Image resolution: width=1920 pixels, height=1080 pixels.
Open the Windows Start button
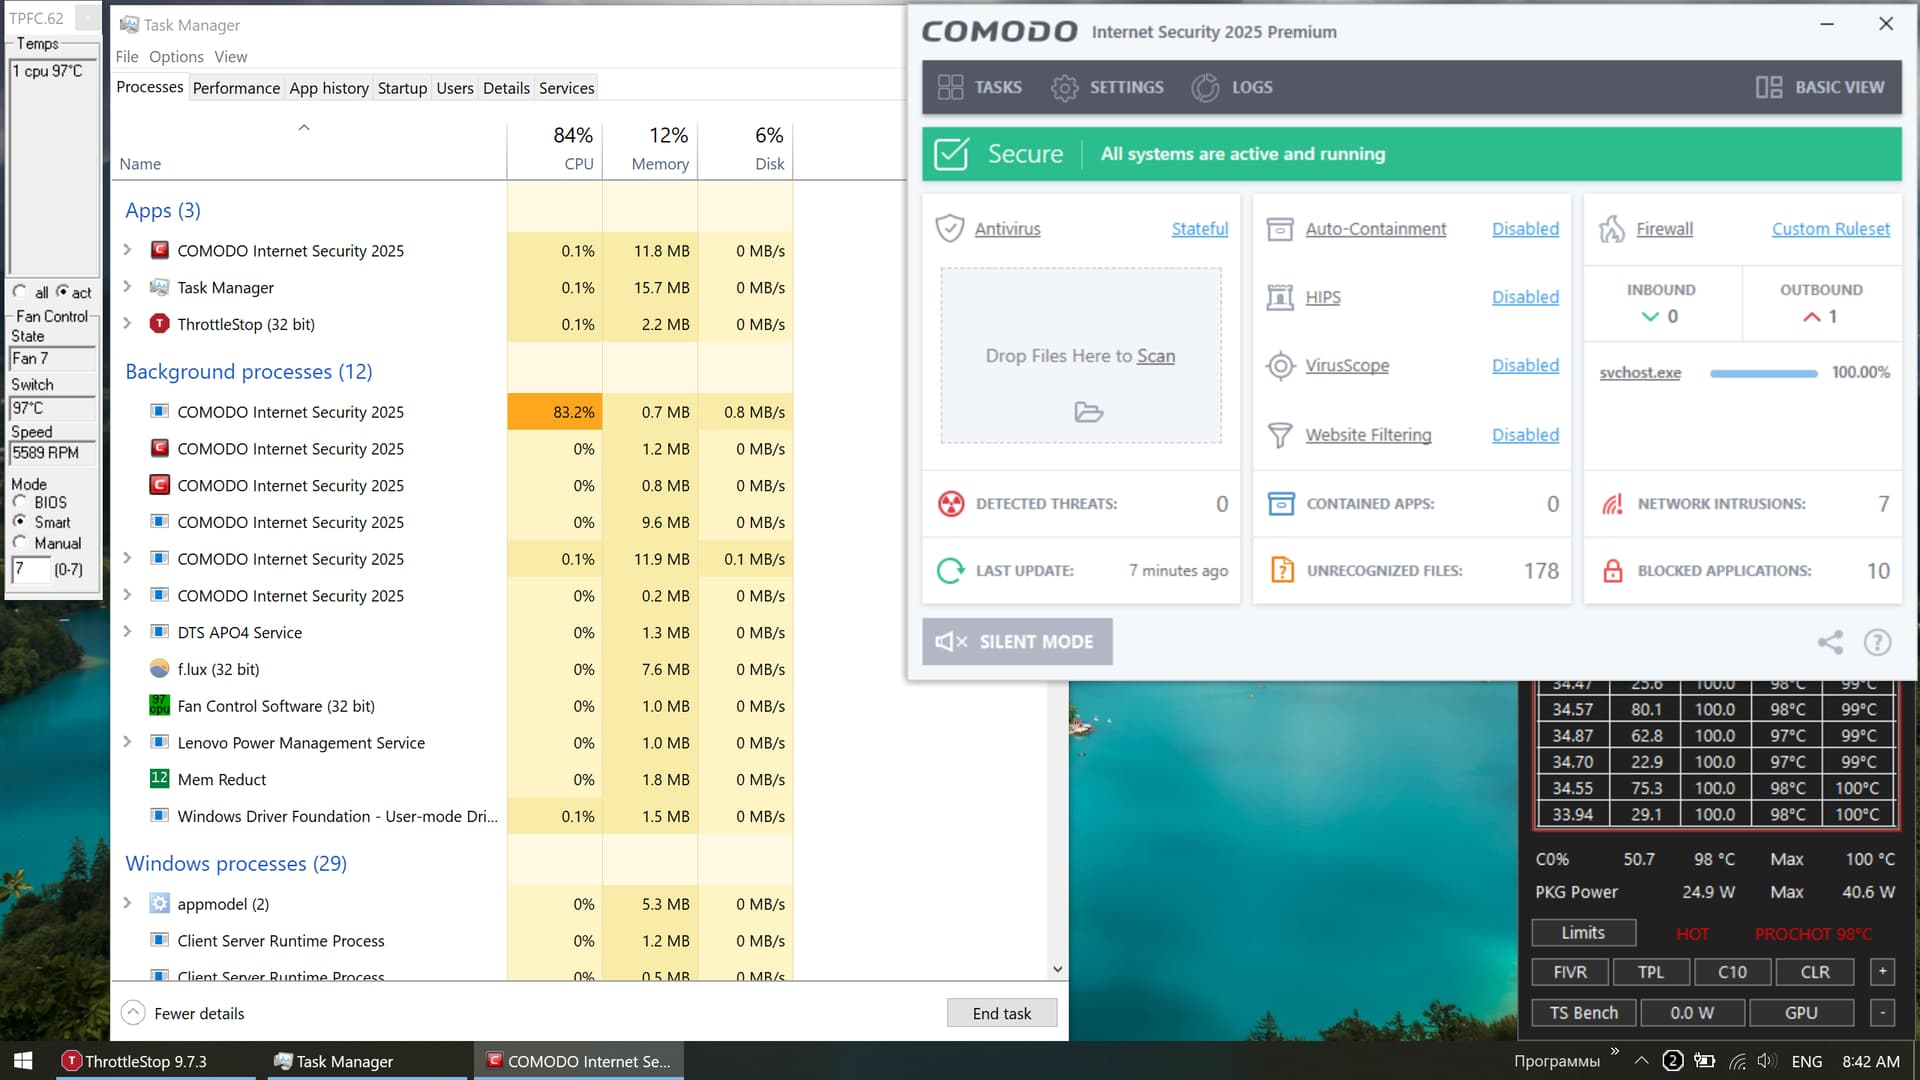pyautogui.click(x=23, y=1061)
